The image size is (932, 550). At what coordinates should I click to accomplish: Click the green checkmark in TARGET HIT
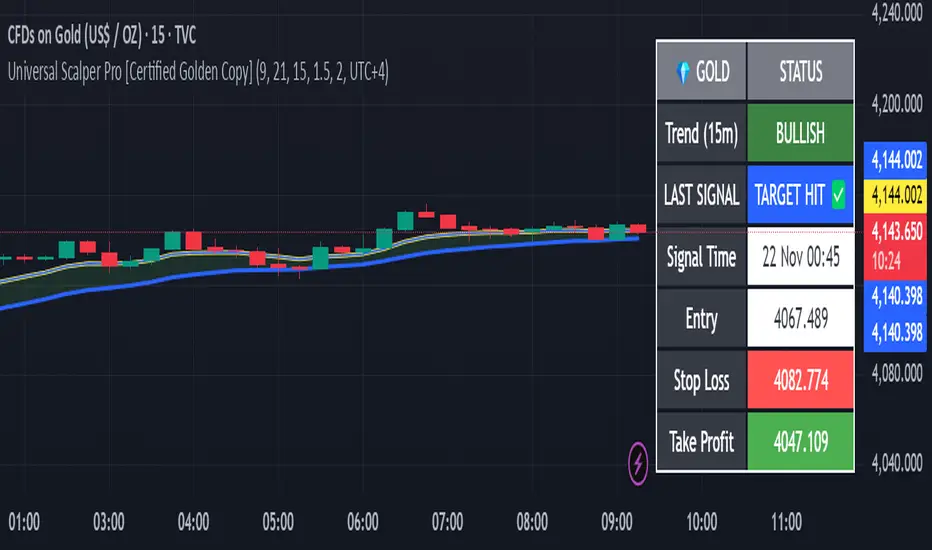tap(838, 194)
